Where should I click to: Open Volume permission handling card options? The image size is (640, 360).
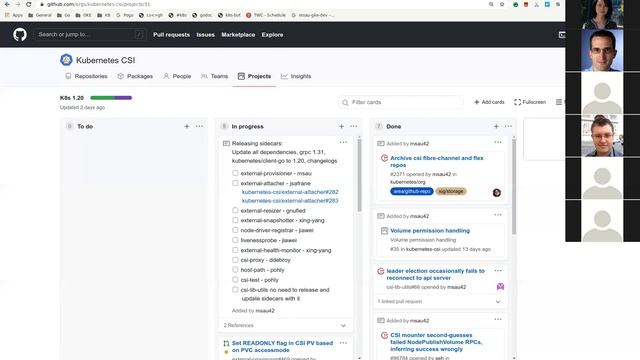point(498,215)
